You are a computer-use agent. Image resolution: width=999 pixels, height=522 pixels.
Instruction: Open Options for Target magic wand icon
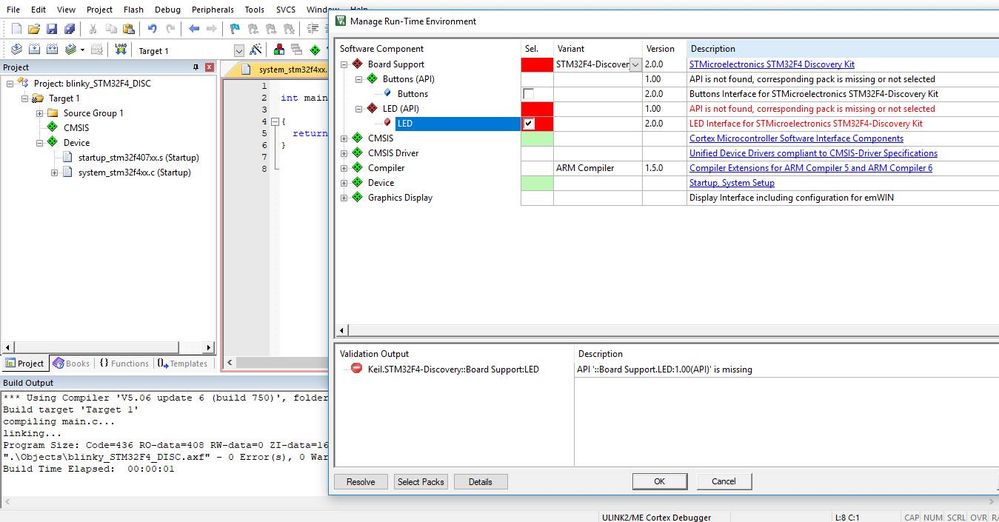pyautogui.click(x=256, y=49)
